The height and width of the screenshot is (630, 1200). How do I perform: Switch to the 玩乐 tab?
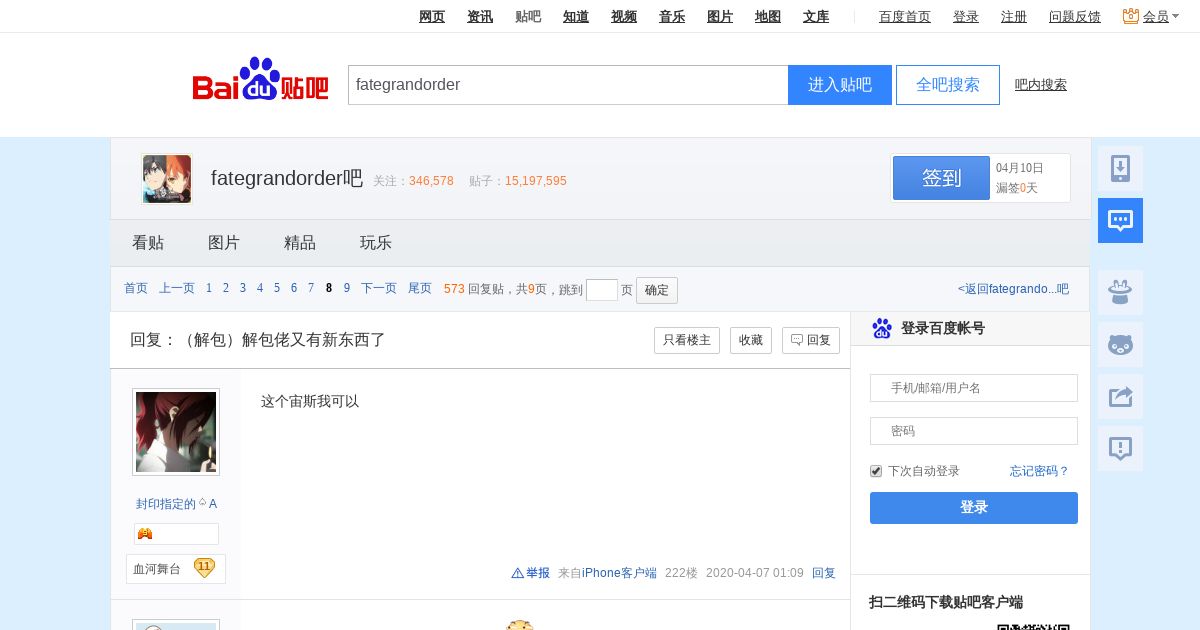(x=376, y=243)
